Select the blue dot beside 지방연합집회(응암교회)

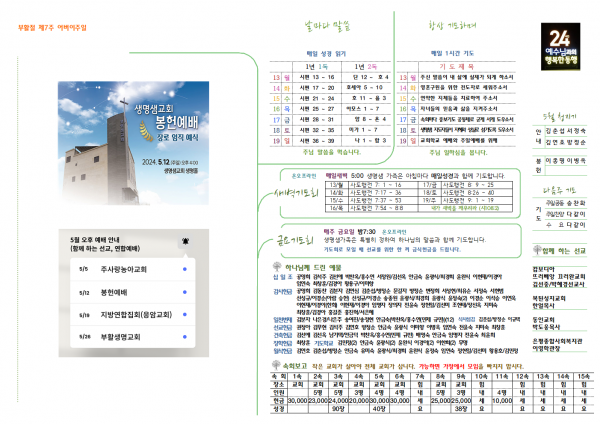pos(185,314)
